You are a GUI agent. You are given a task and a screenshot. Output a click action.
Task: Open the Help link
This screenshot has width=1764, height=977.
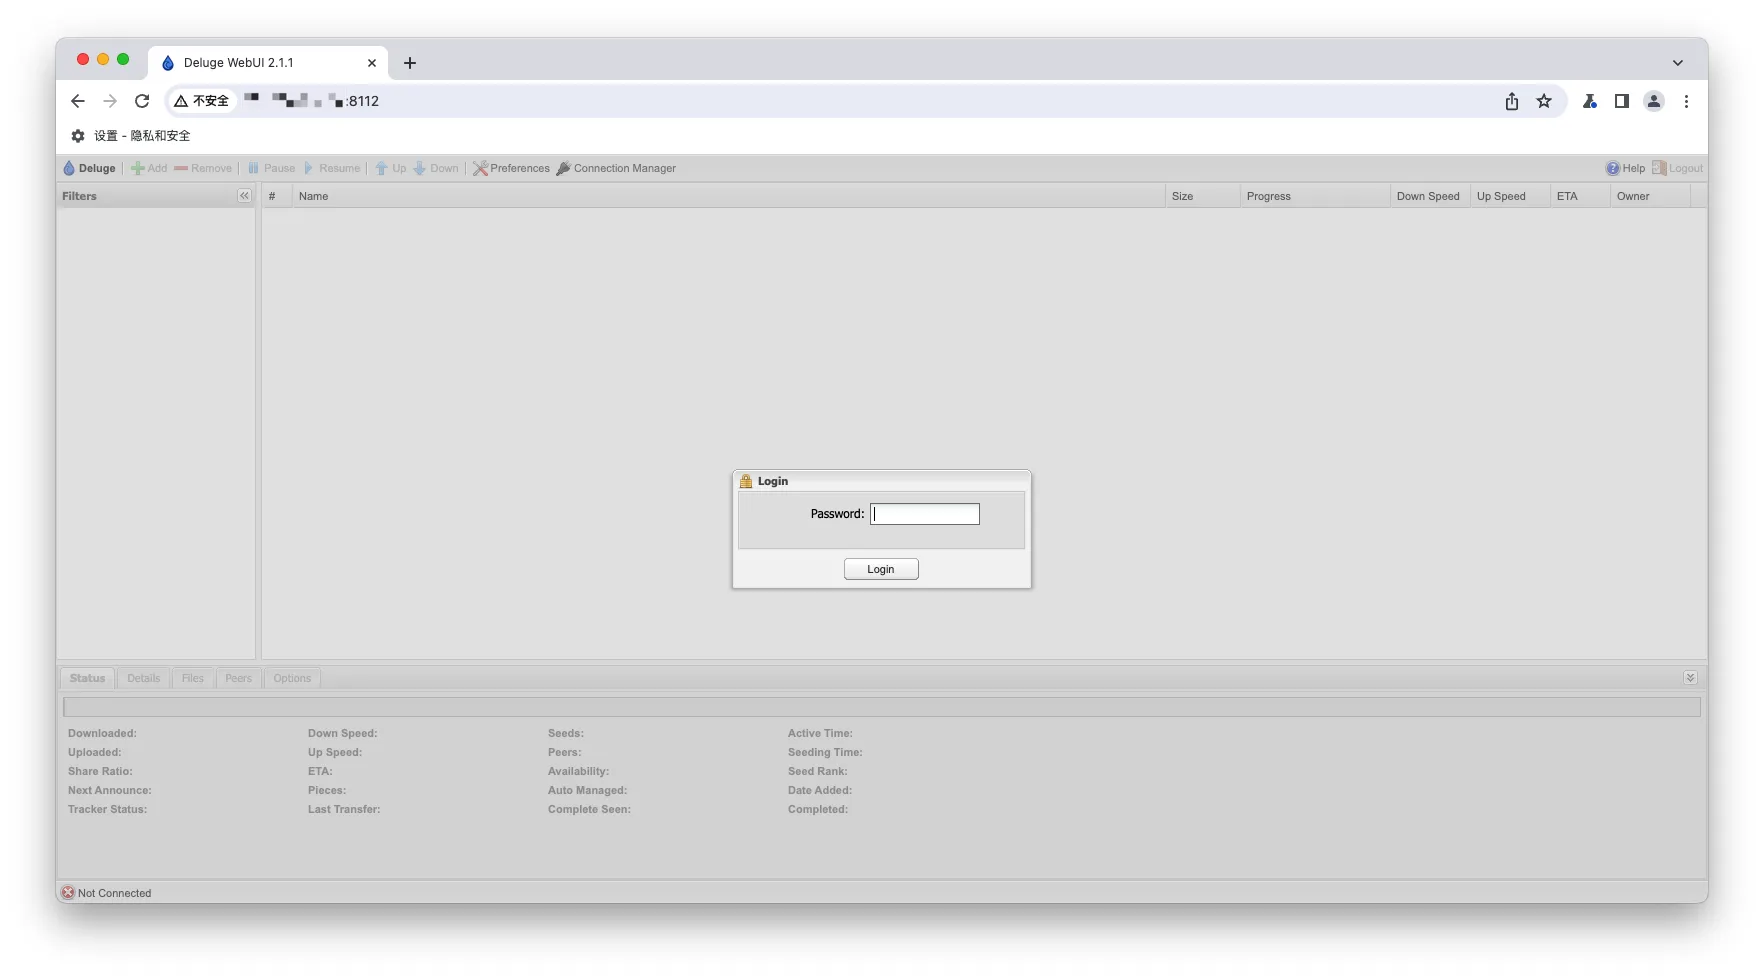(x=1625, y=168)
